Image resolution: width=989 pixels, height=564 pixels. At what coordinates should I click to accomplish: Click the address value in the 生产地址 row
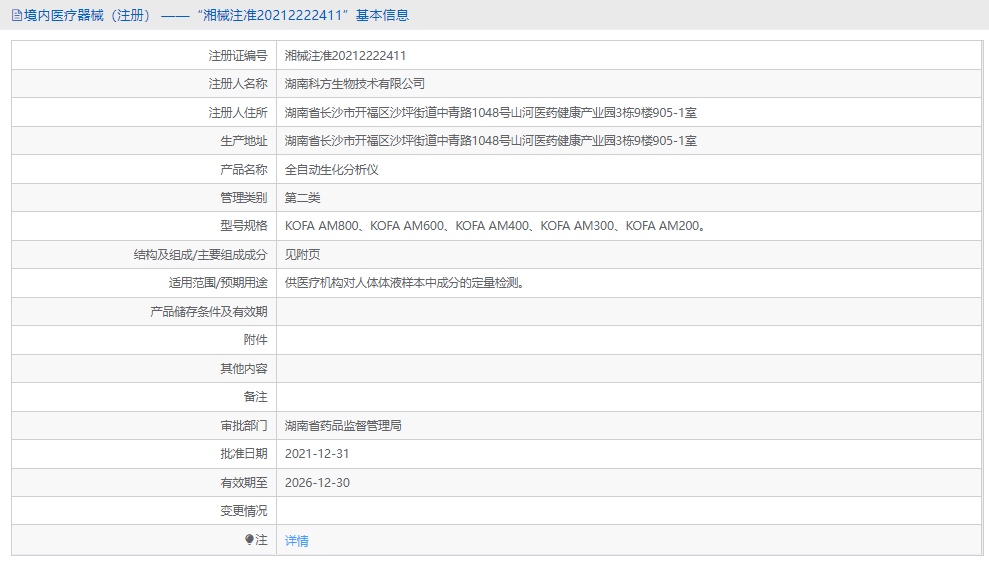tap(491, 141)
